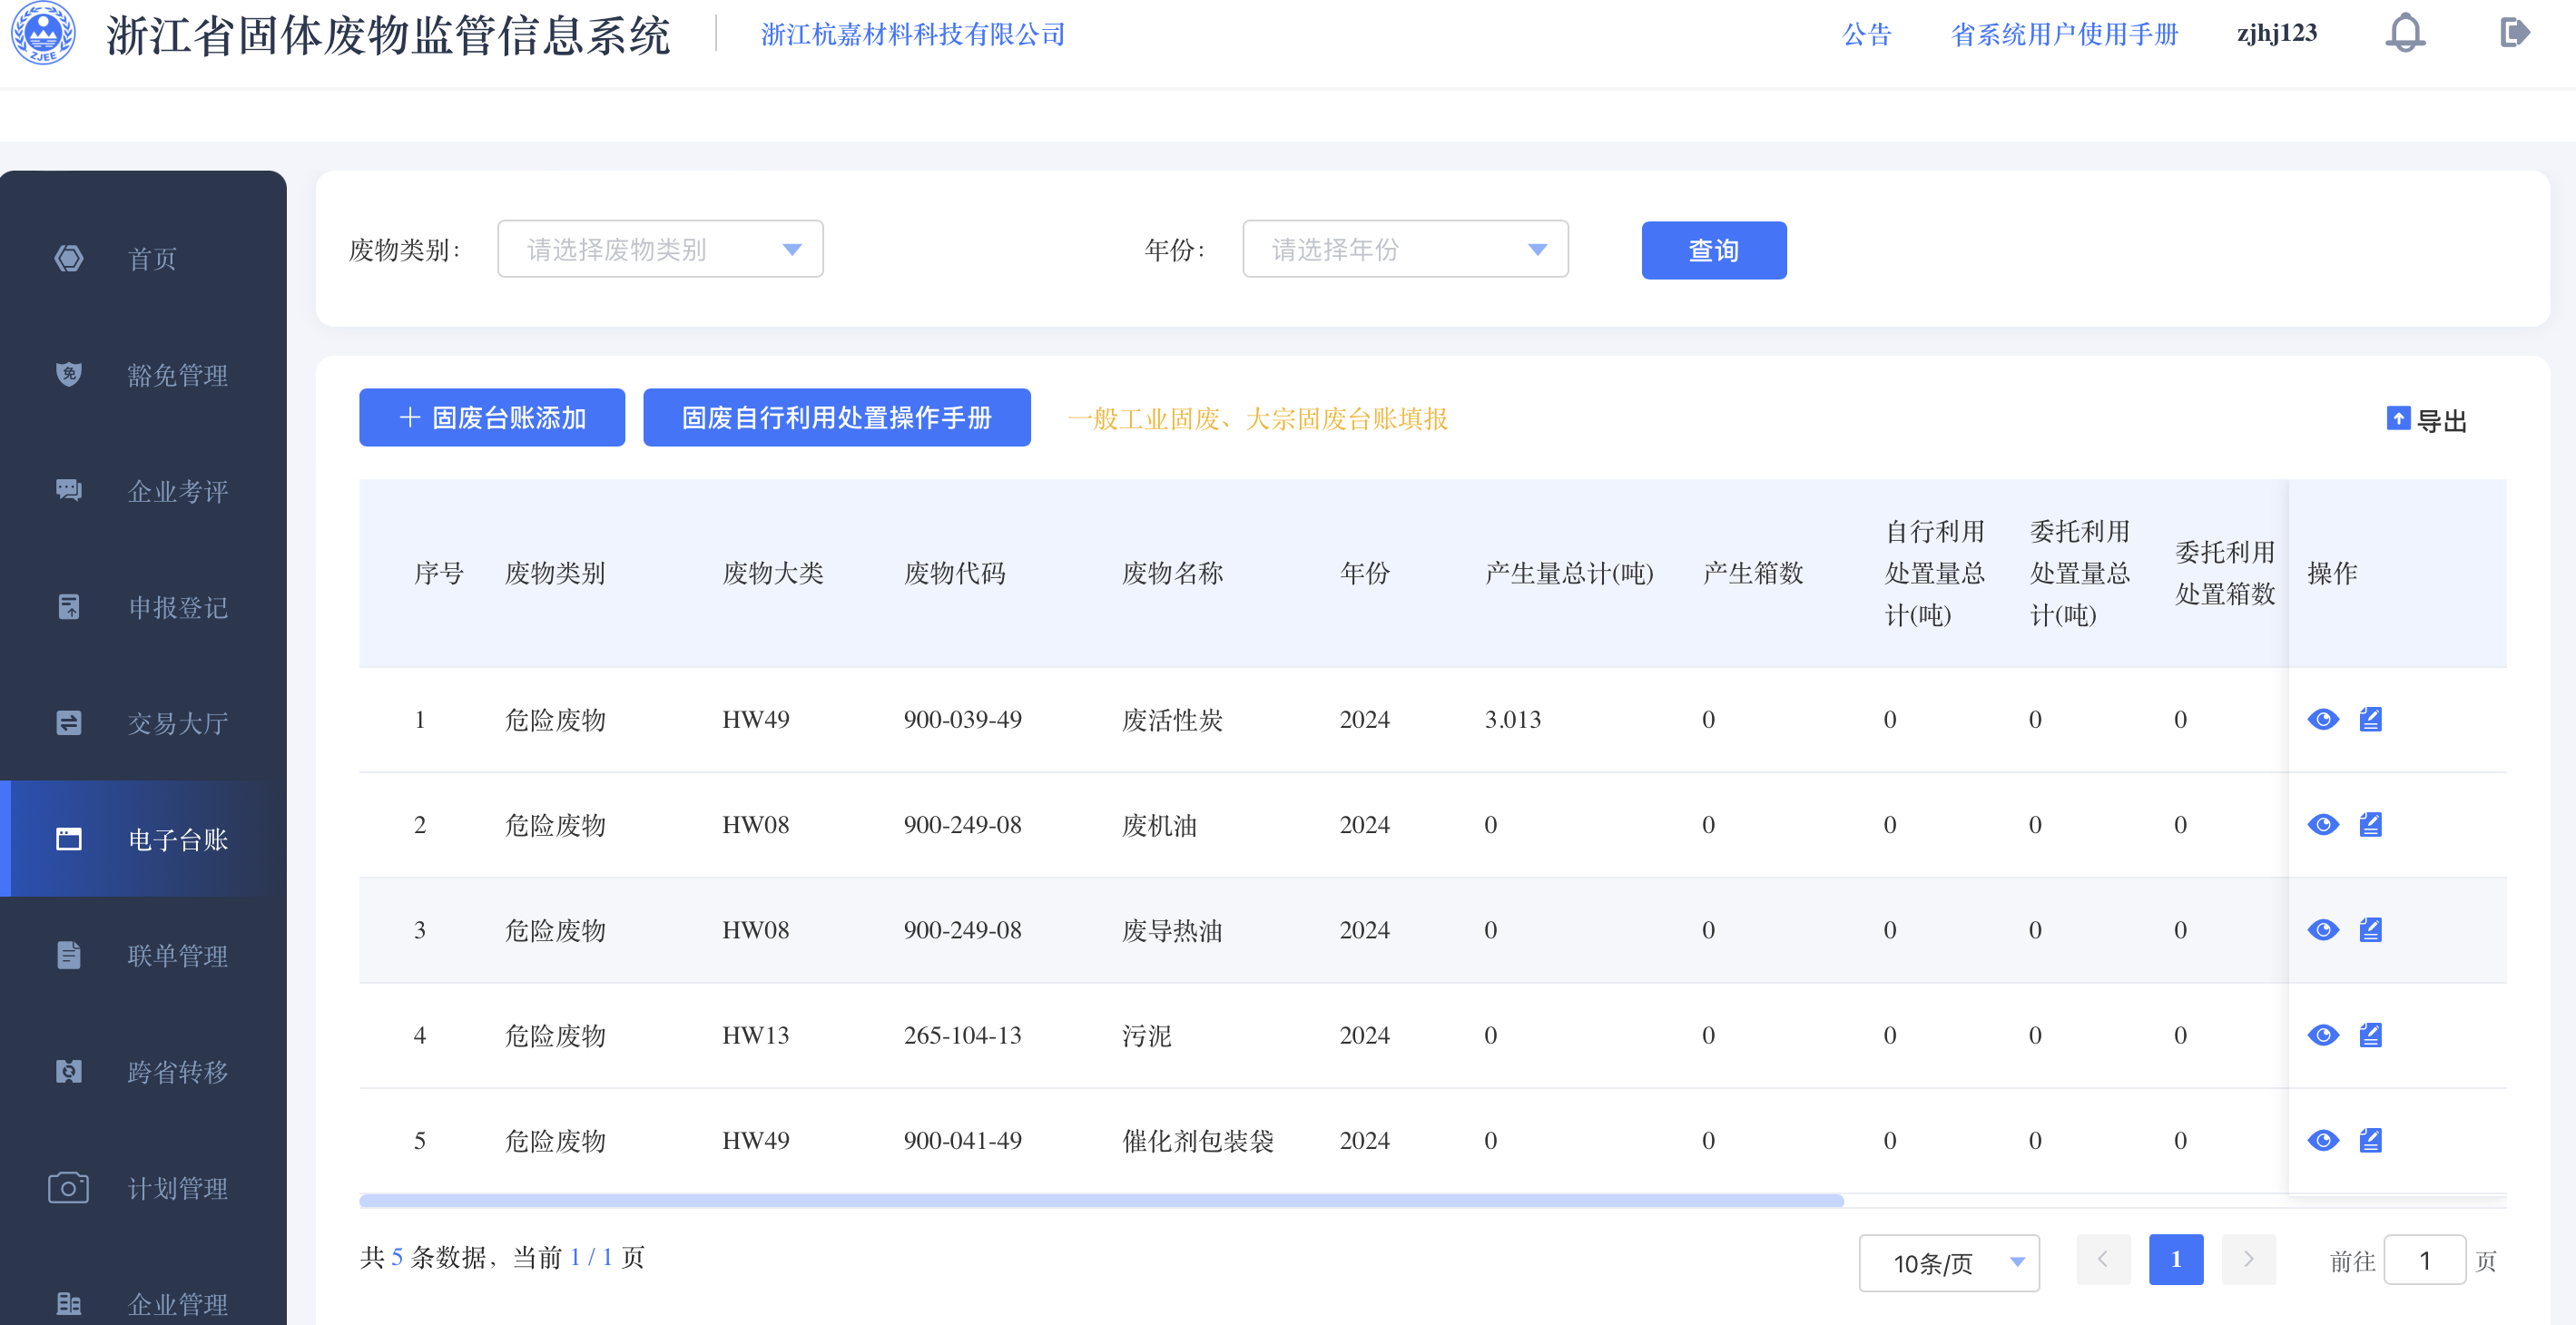Screen dimensions: 2576x1325
Task: View details of 废导热油 row
Action: point(2323,929)
